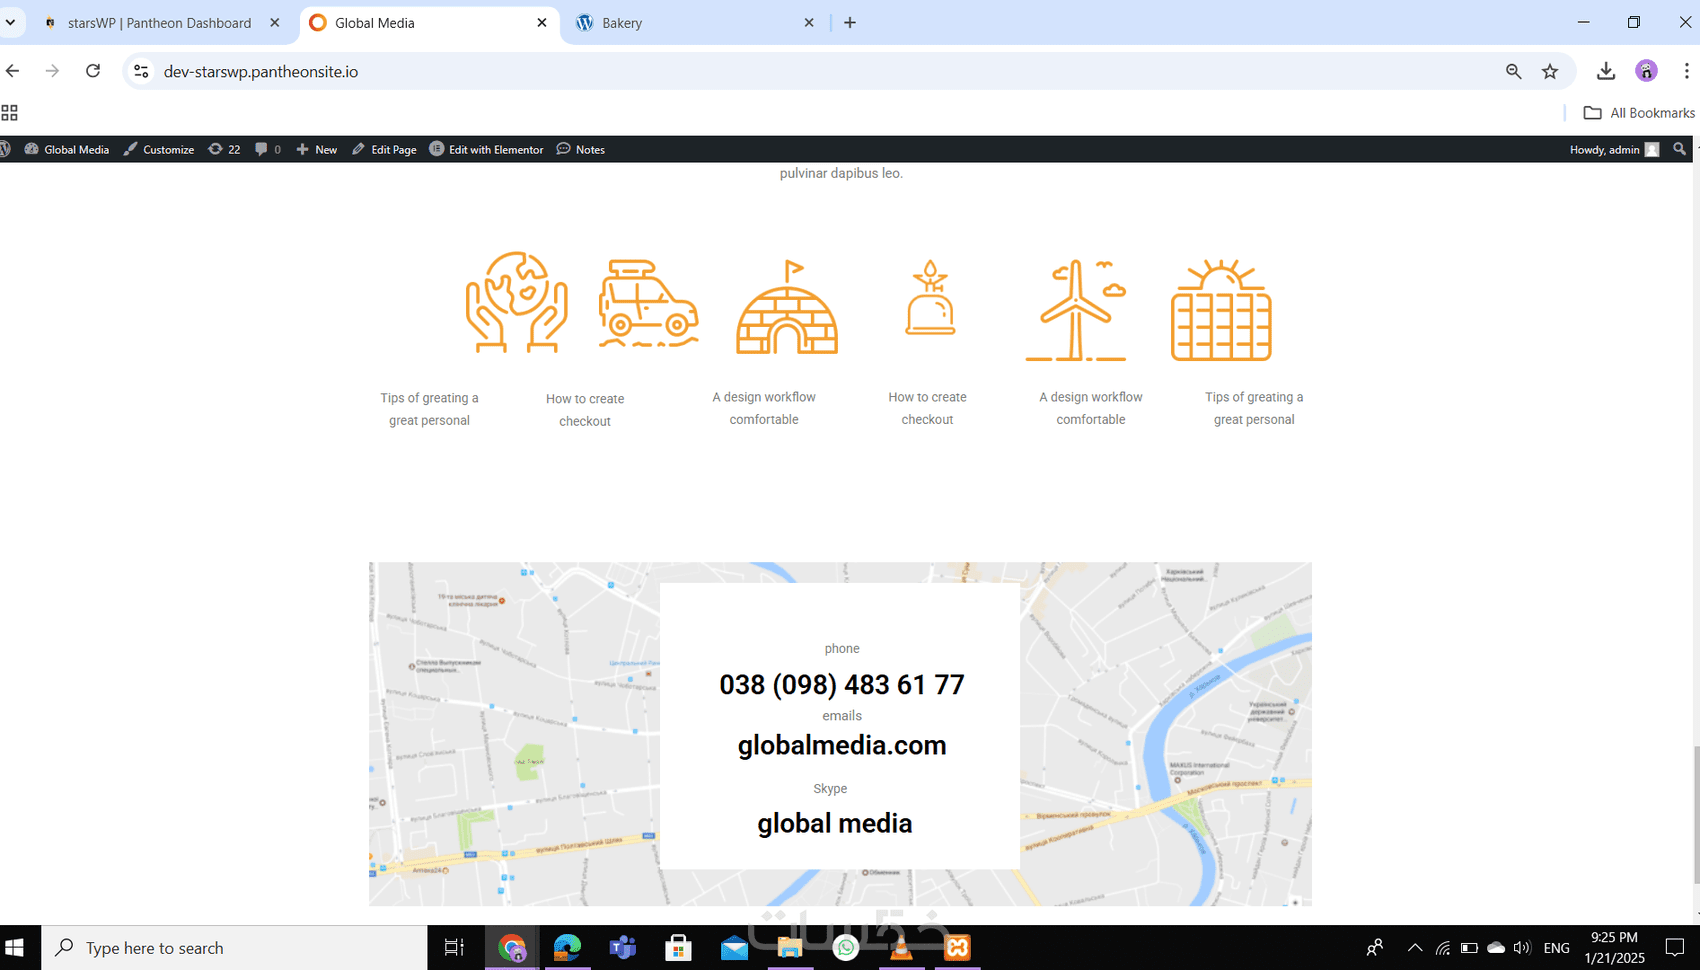Screen dimensions: 1700x970
Task: Click the earth in hands icon
Action: (x=517, y=302)
